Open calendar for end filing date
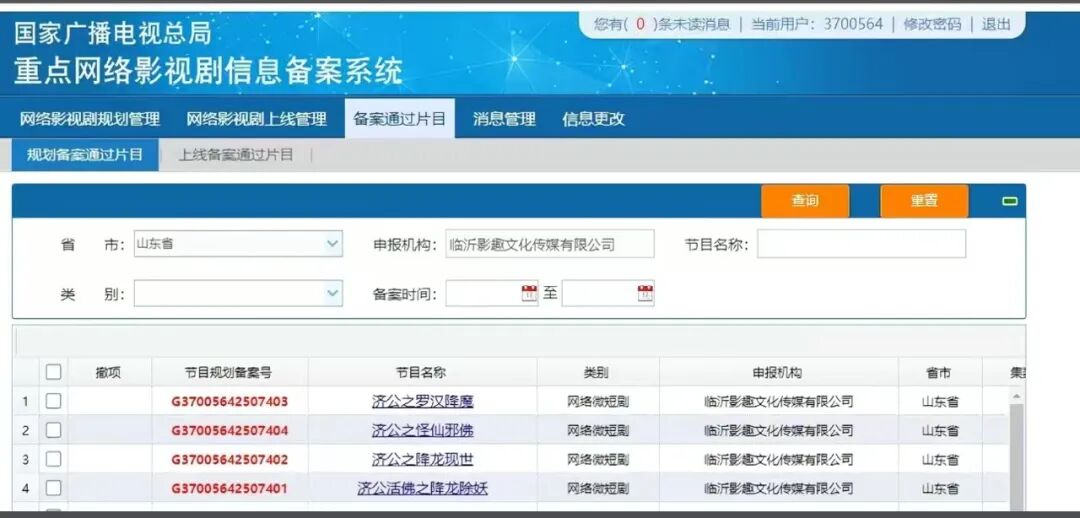The width and height of the screenshot is (1080, 518). point(645,294)
